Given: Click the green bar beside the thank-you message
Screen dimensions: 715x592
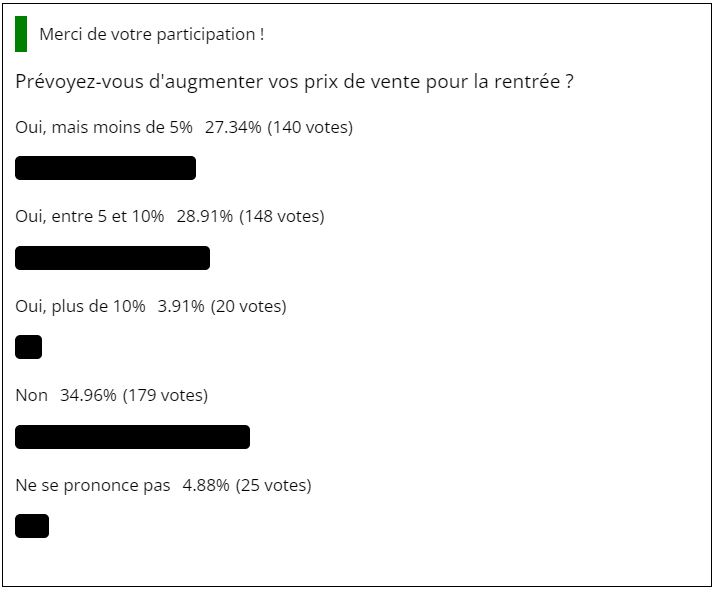Looking at the screenshot, I should pos(21,34).
